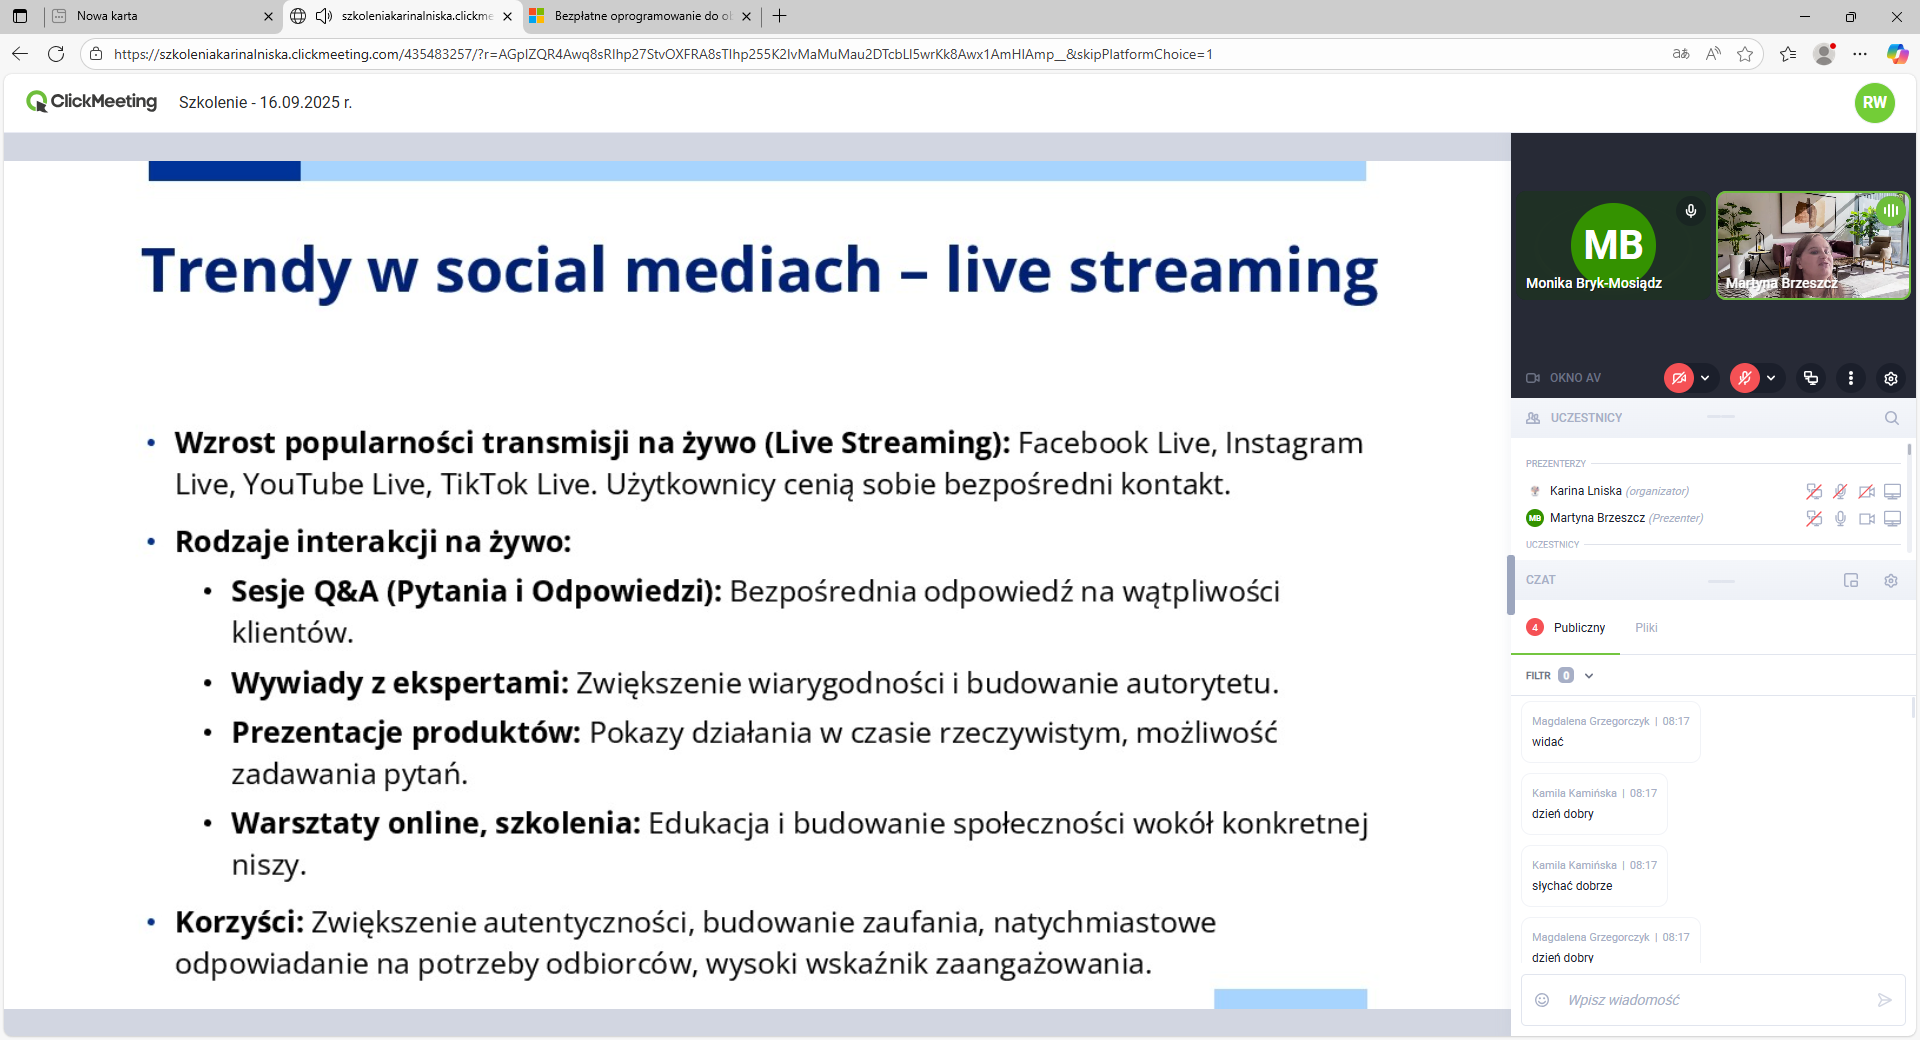Pop out the chat window icon

1851,580
